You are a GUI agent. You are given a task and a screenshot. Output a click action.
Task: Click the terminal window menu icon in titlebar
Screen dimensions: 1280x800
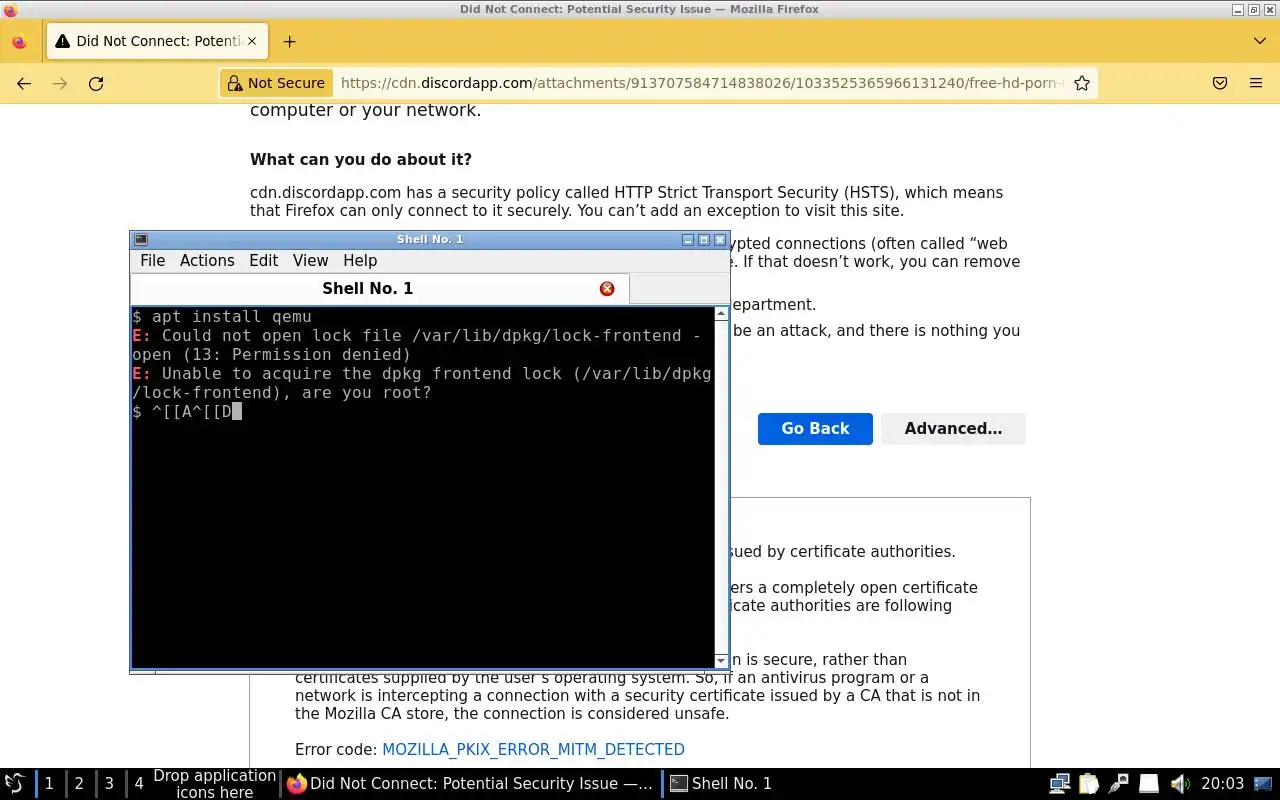[141, 240]
